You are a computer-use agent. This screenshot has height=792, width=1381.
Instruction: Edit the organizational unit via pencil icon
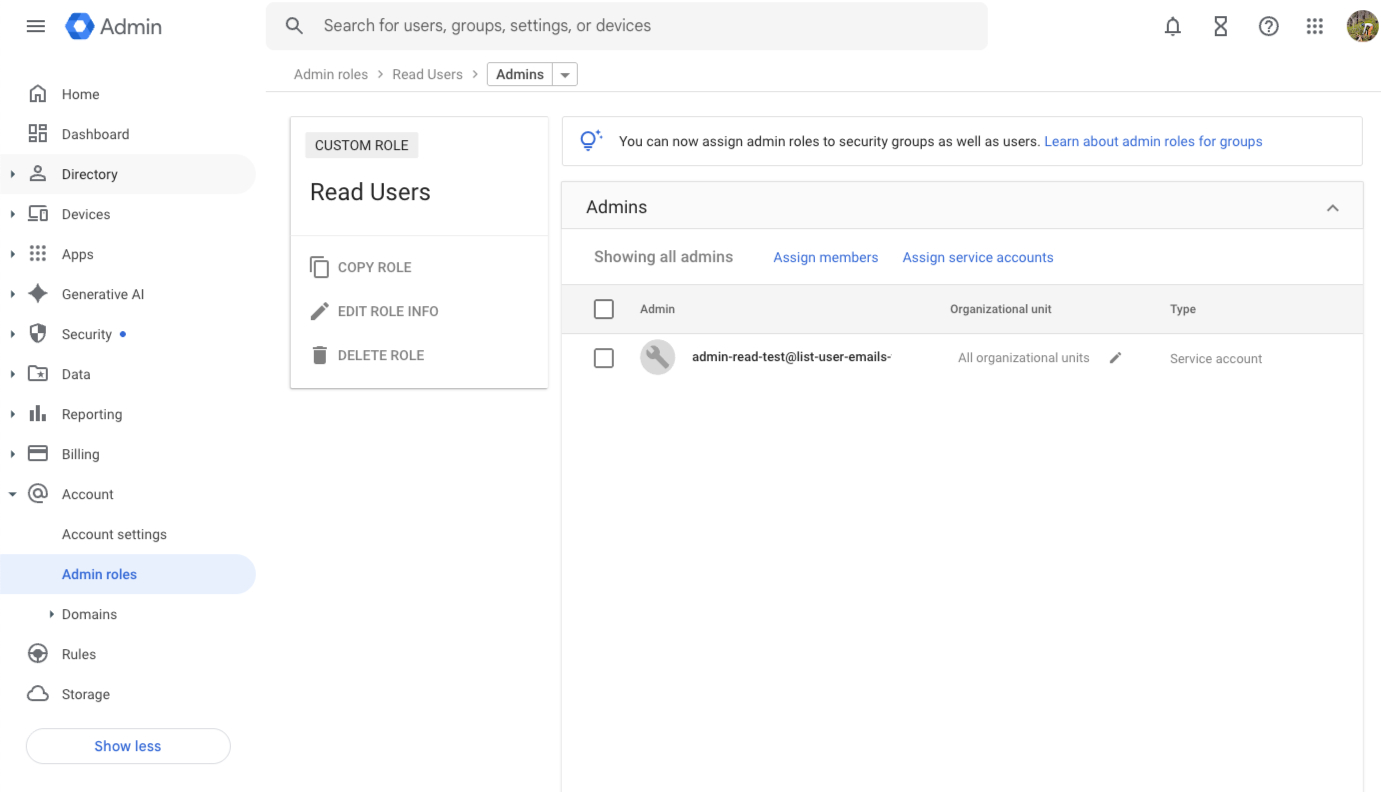pos(1115,357)
